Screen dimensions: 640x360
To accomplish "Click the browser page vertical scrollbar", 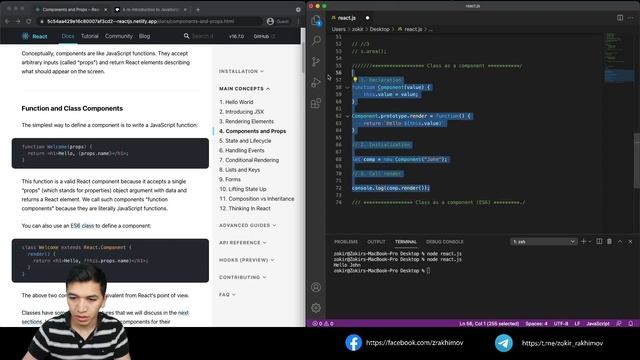I will coord(303,57).
